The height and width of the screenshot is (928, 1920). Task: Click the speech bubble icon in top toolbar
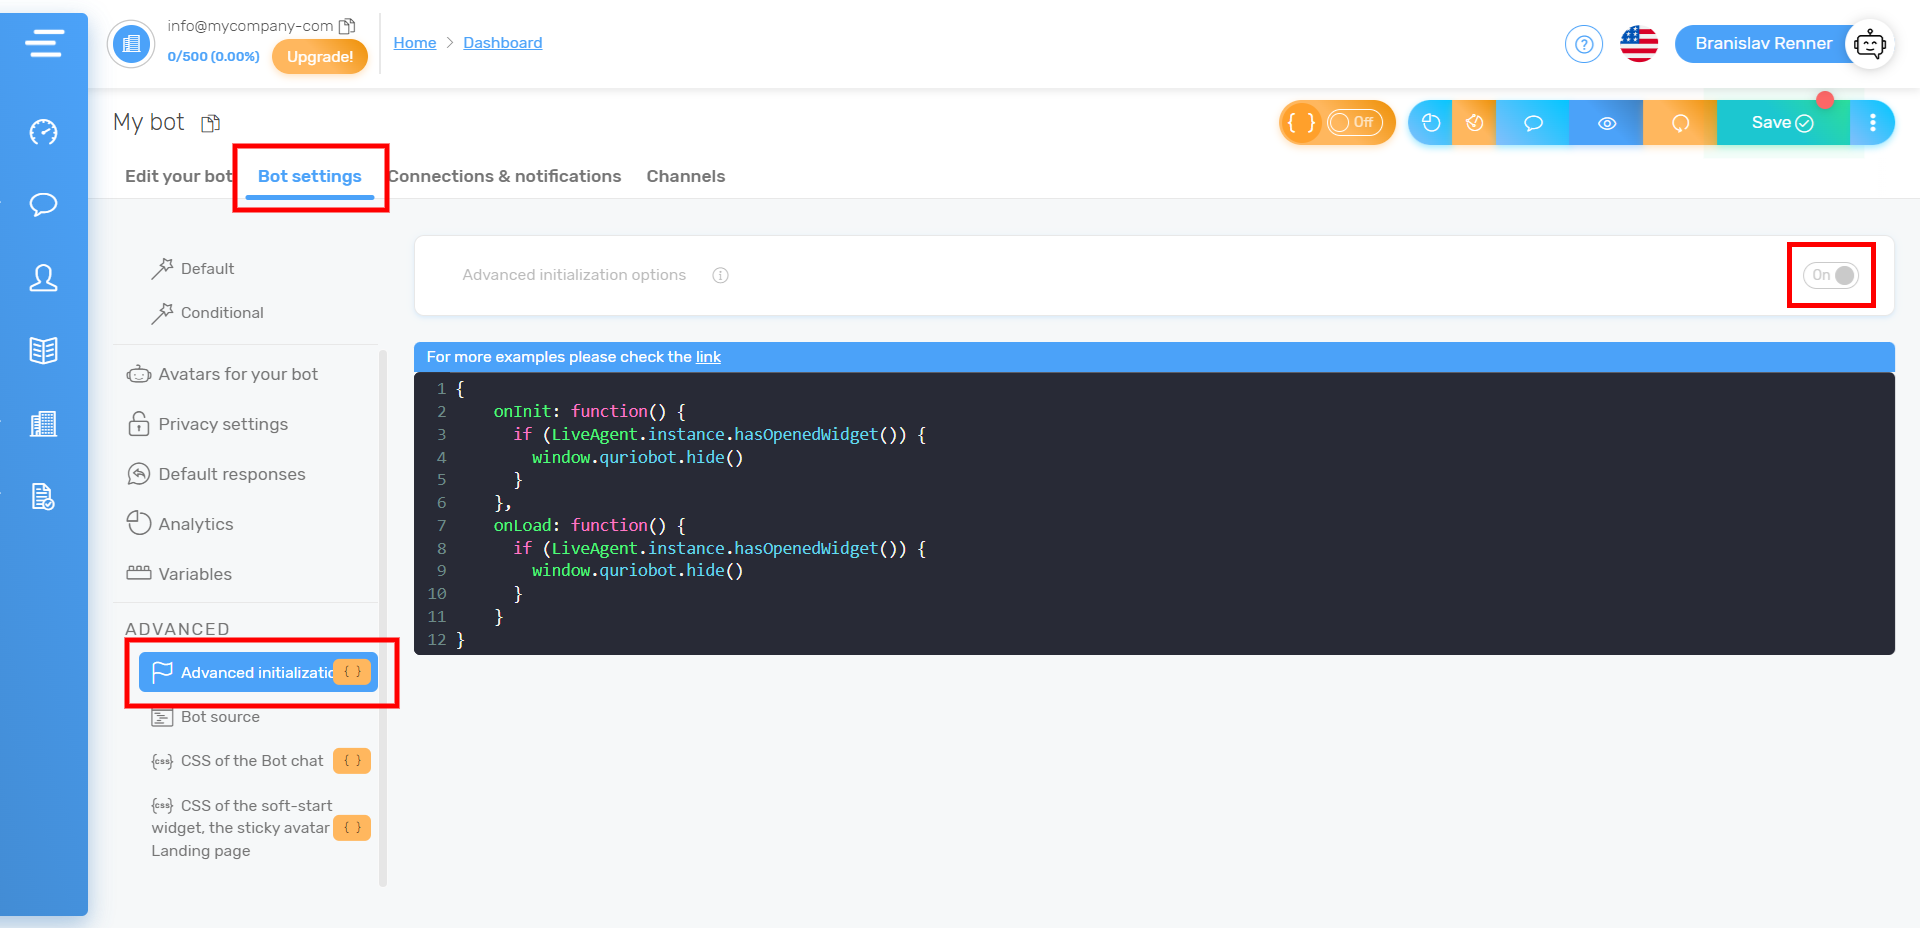(1533, 123)
